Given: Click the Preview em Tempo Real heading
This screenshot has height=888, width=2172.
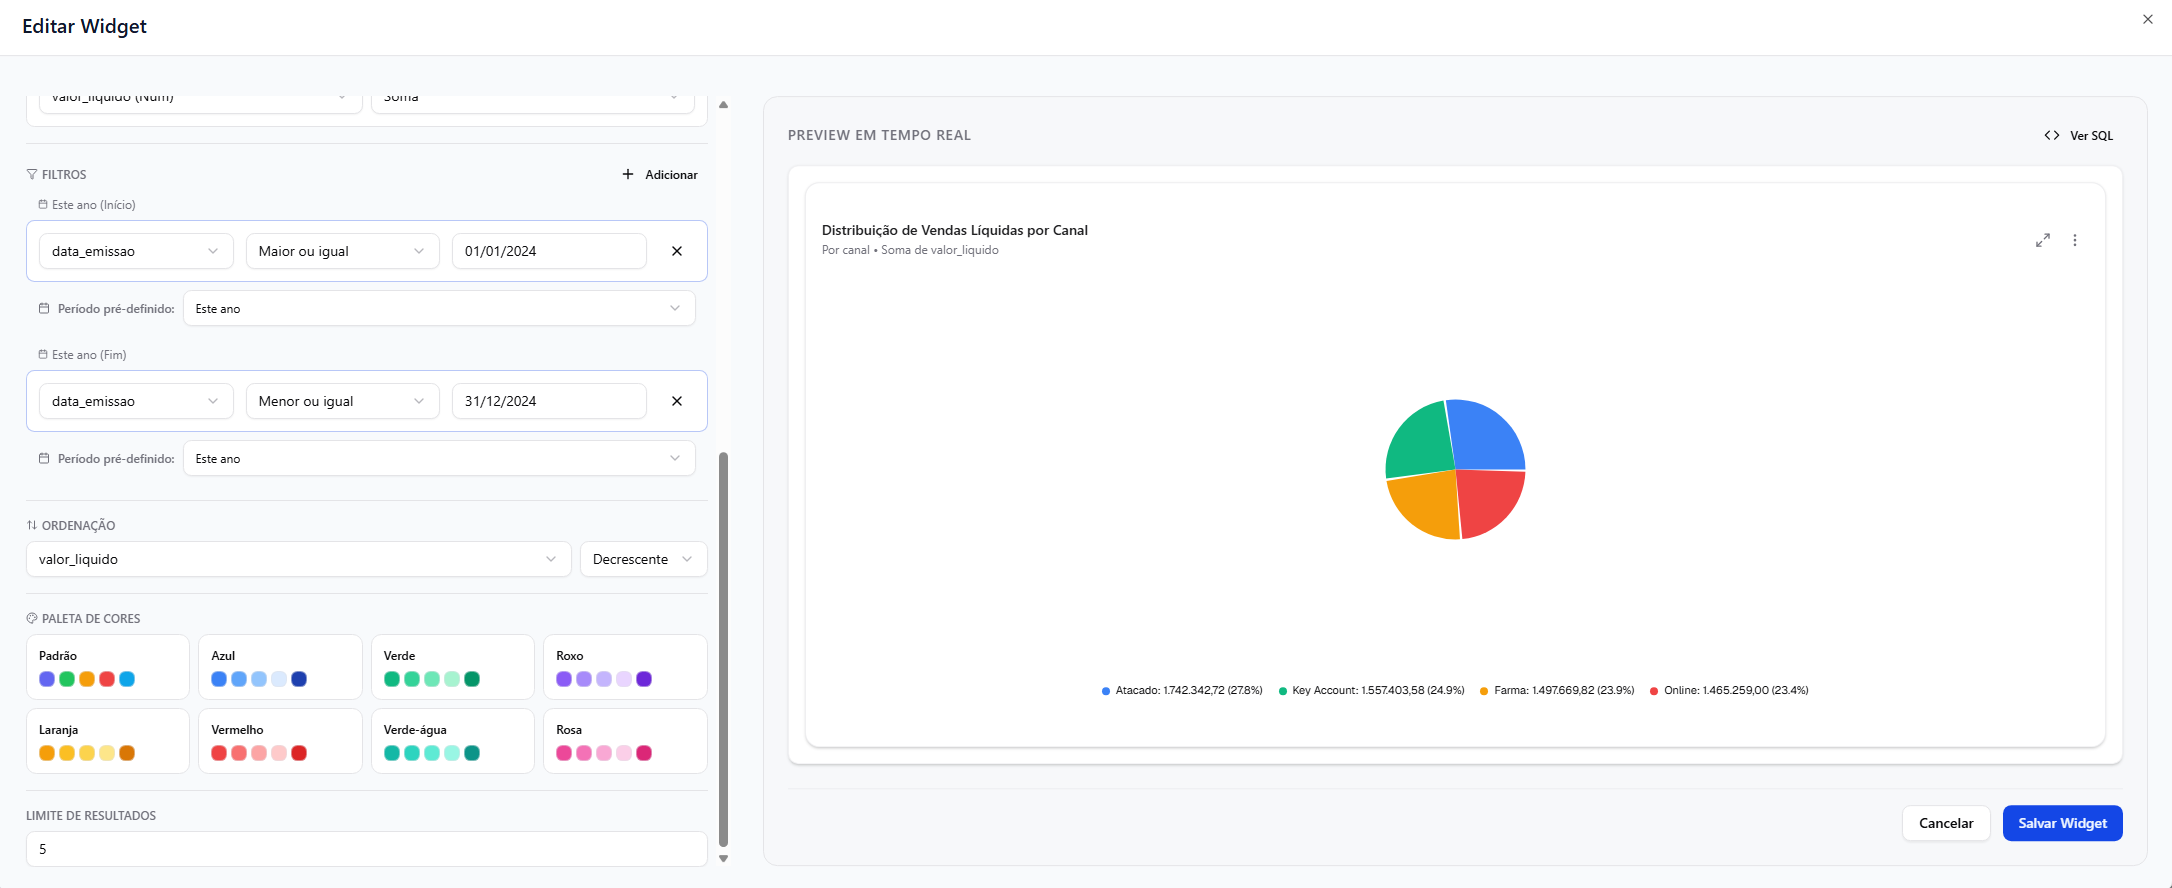Looking at the screenshot, I should [879, 135].
